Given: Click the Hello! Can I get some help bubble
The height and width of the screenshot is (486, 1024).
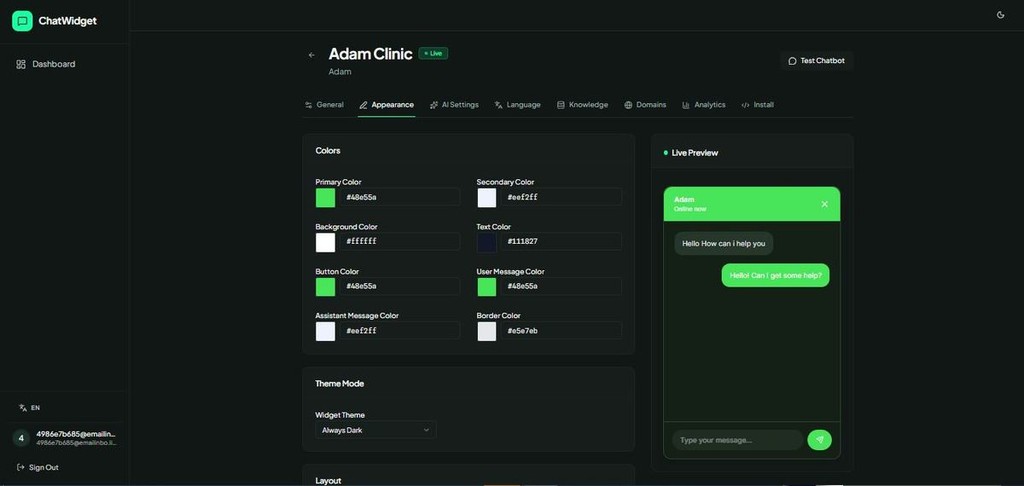Looking at the screenshot, I should (x=775, y=275).
